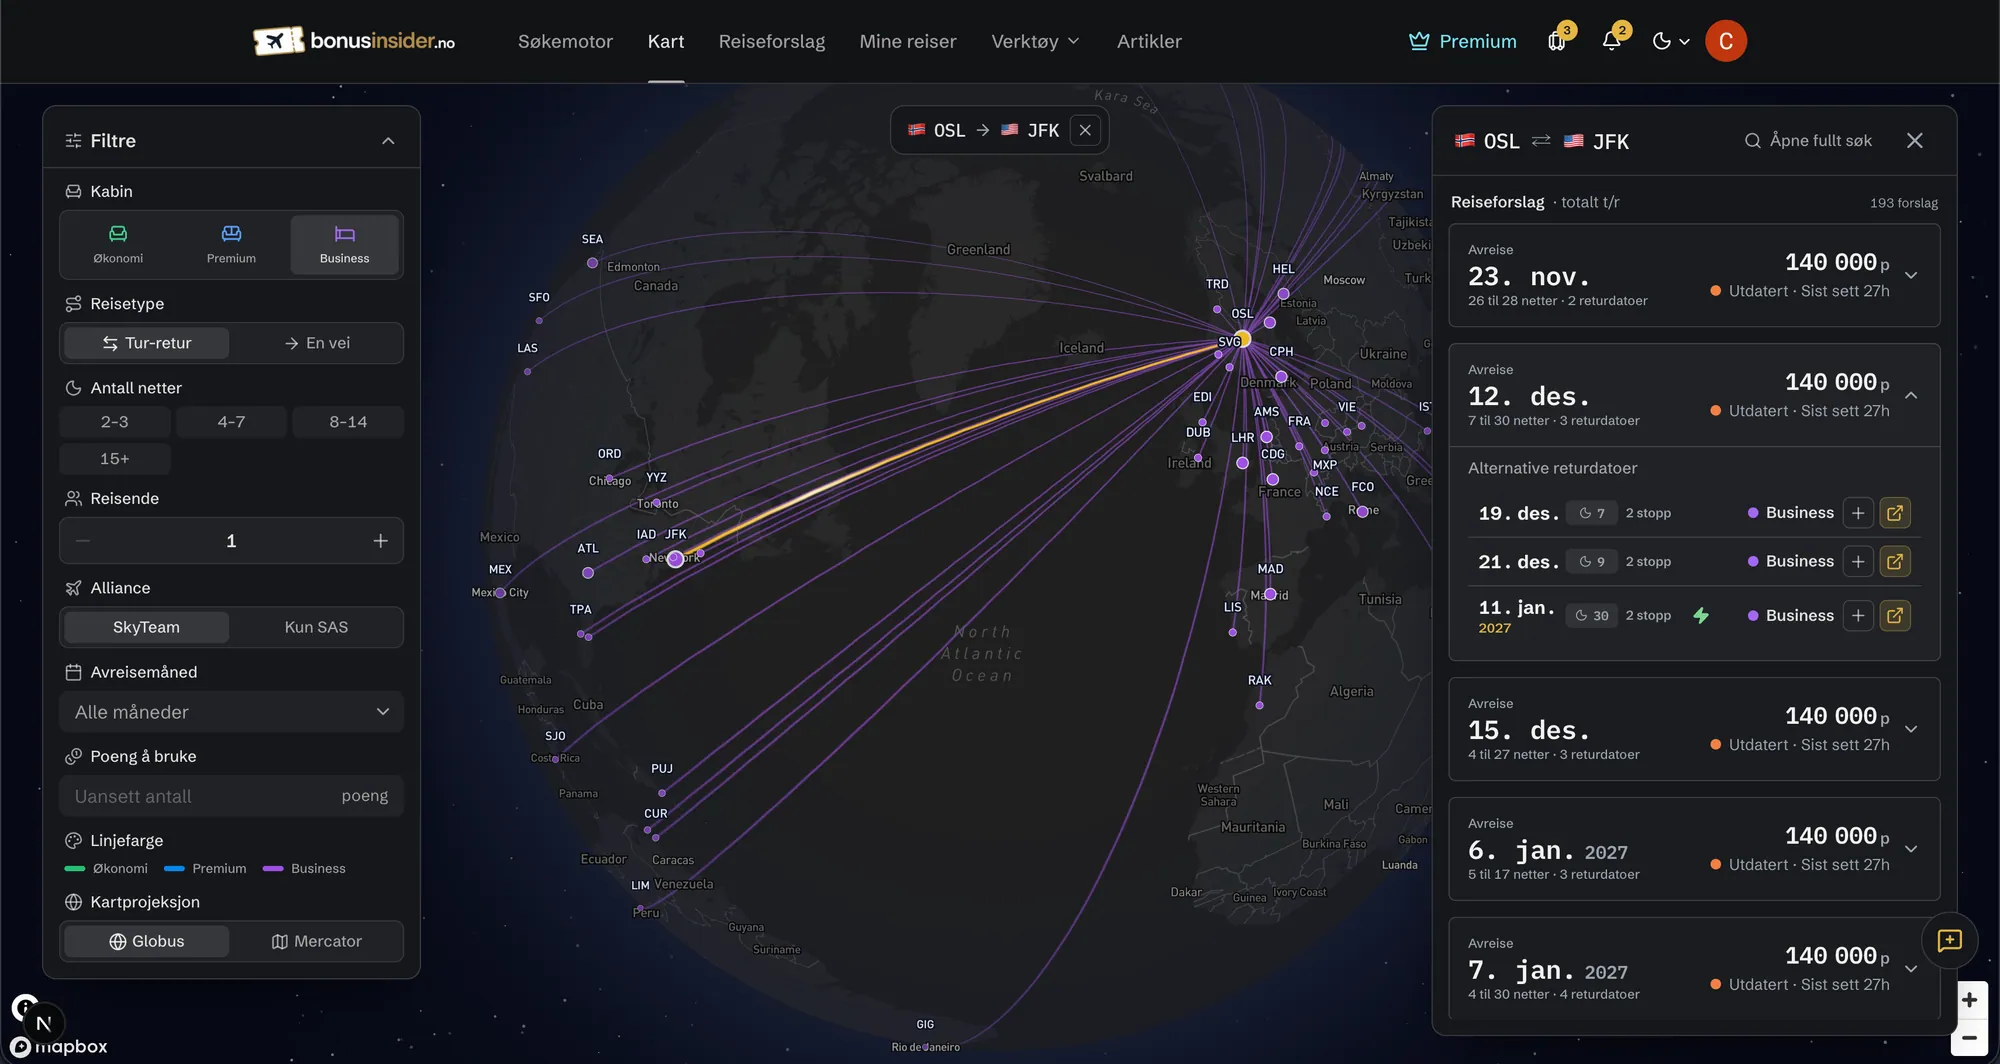Click the traveler count value field

point(231,541)
